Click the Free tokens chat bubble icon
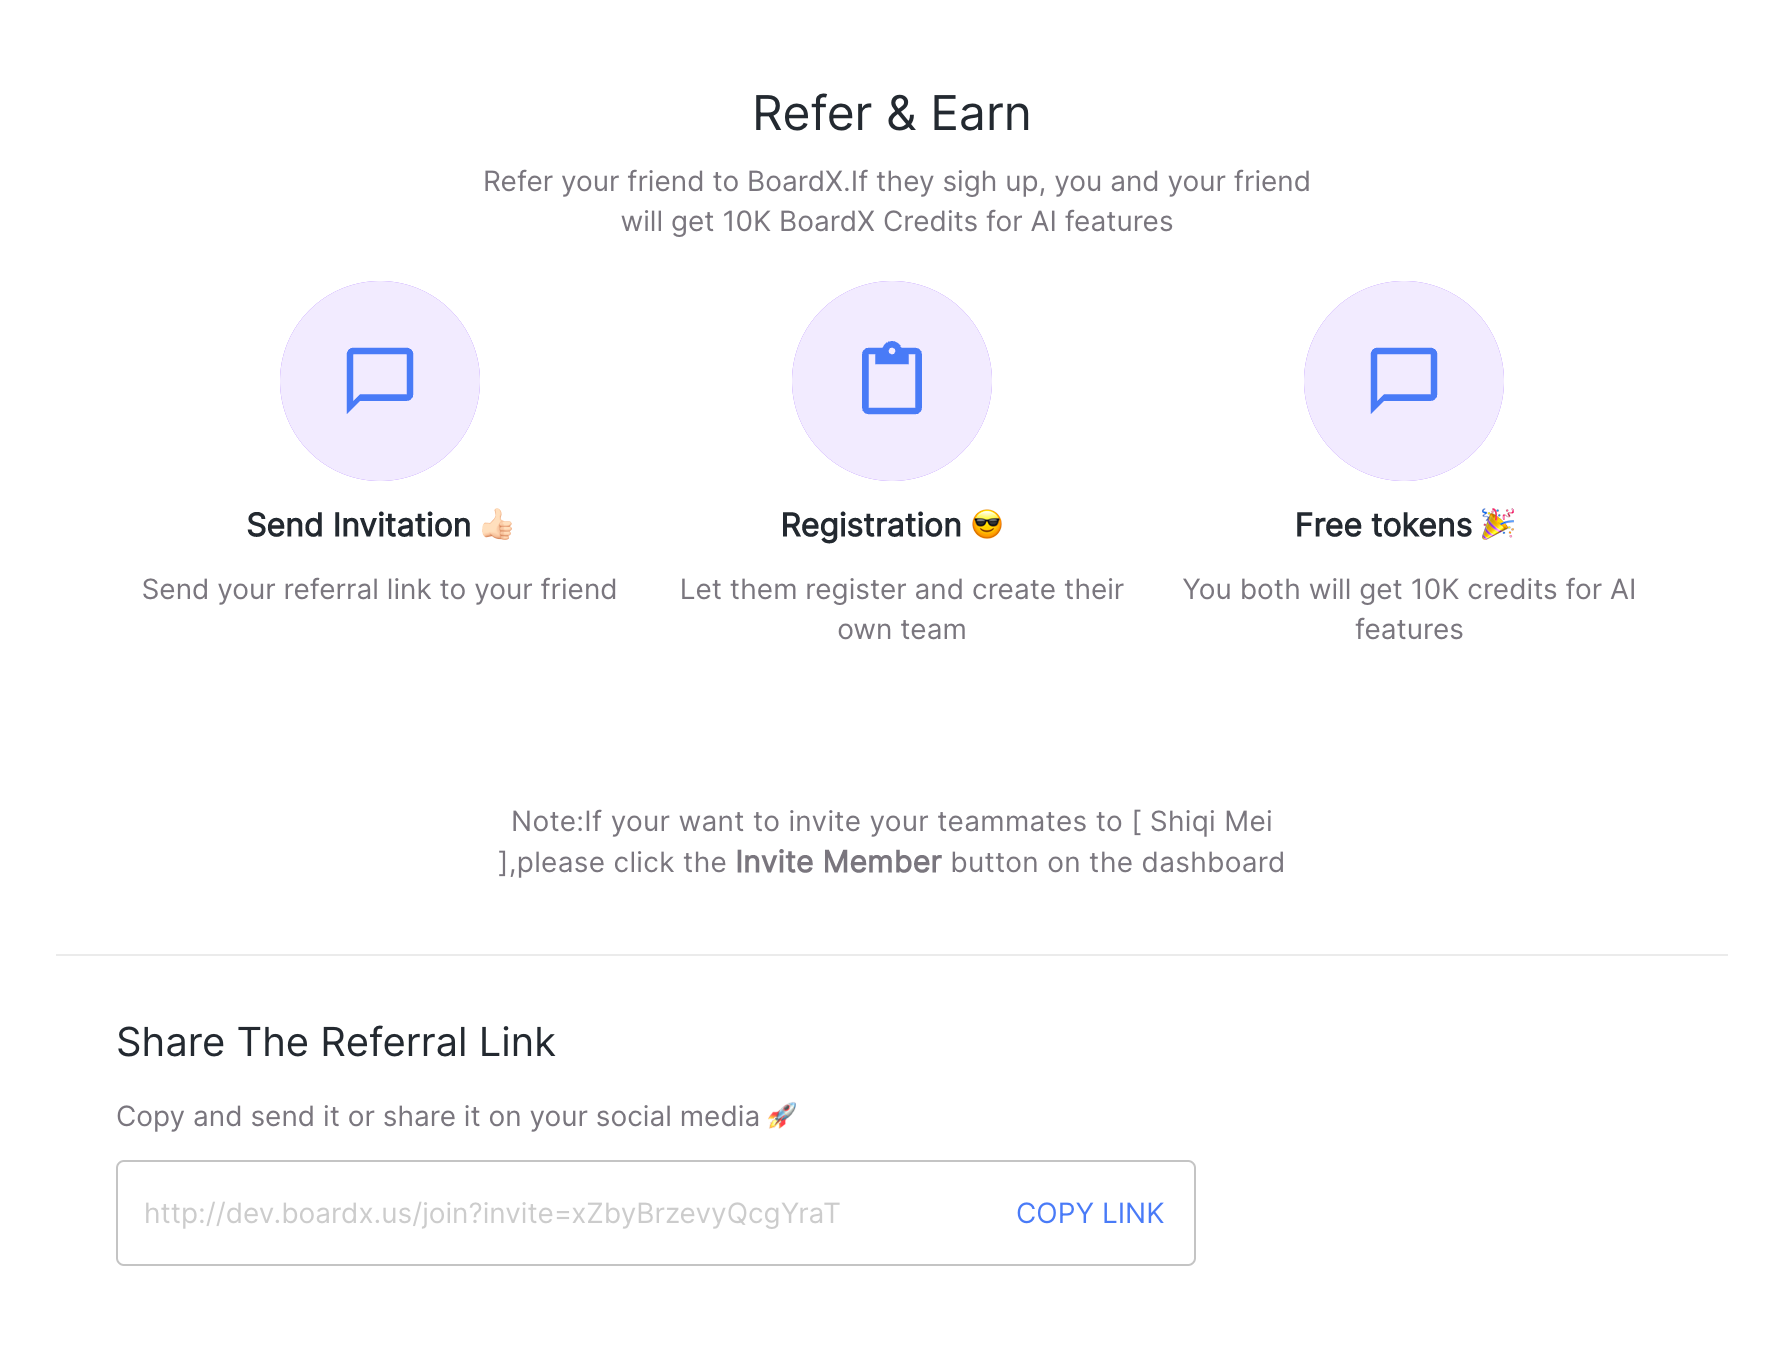 pos(1404,380)
